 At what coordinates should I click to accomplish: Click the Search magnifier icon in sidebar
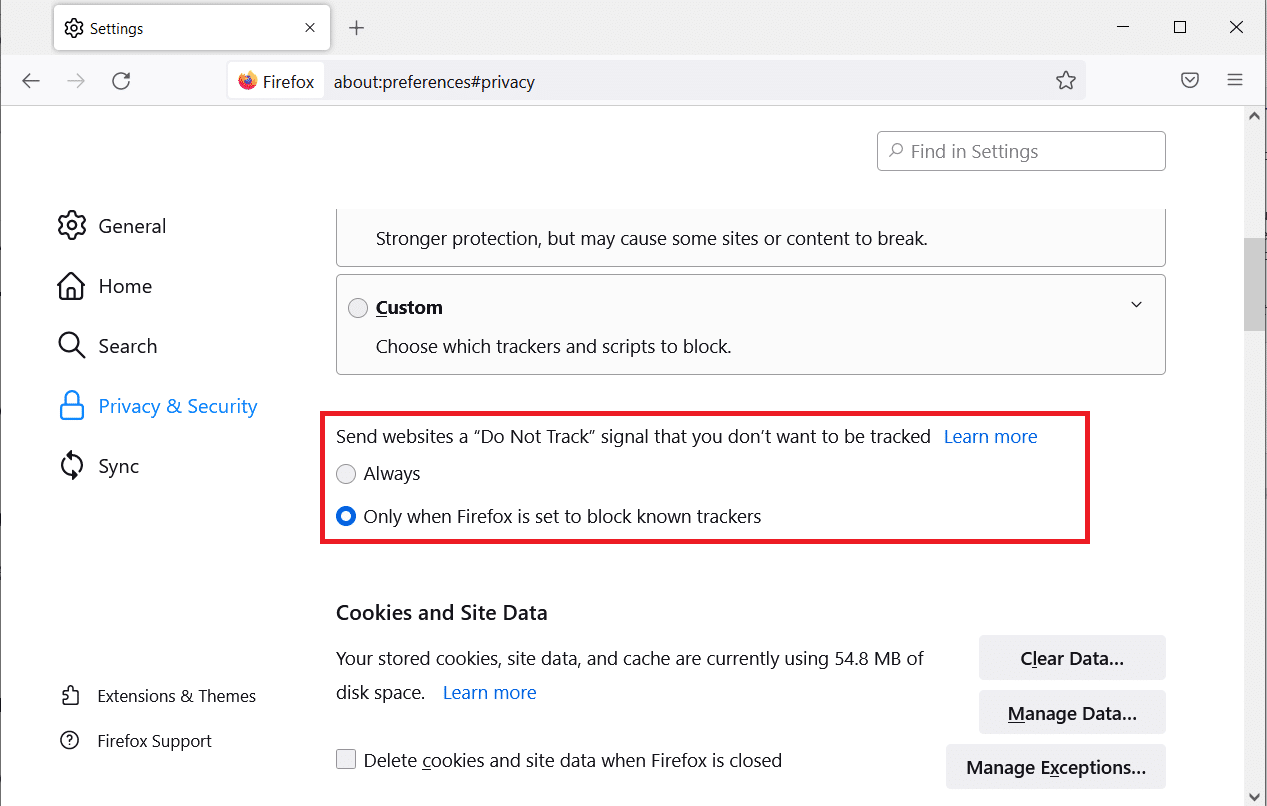(x=71, y=346)
